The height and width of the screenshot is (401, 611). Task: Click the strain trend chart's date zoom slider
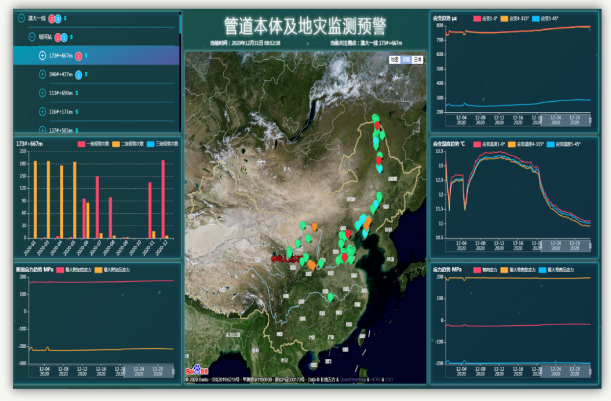pos(565,119)
